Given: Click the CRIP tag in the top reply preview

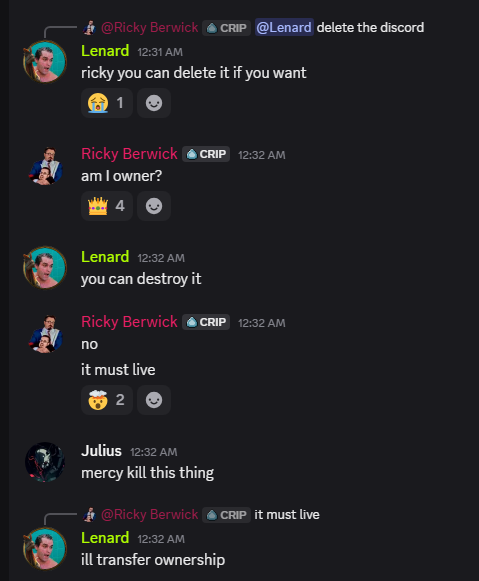Looking at the screenshot, I should click(226, 28).
